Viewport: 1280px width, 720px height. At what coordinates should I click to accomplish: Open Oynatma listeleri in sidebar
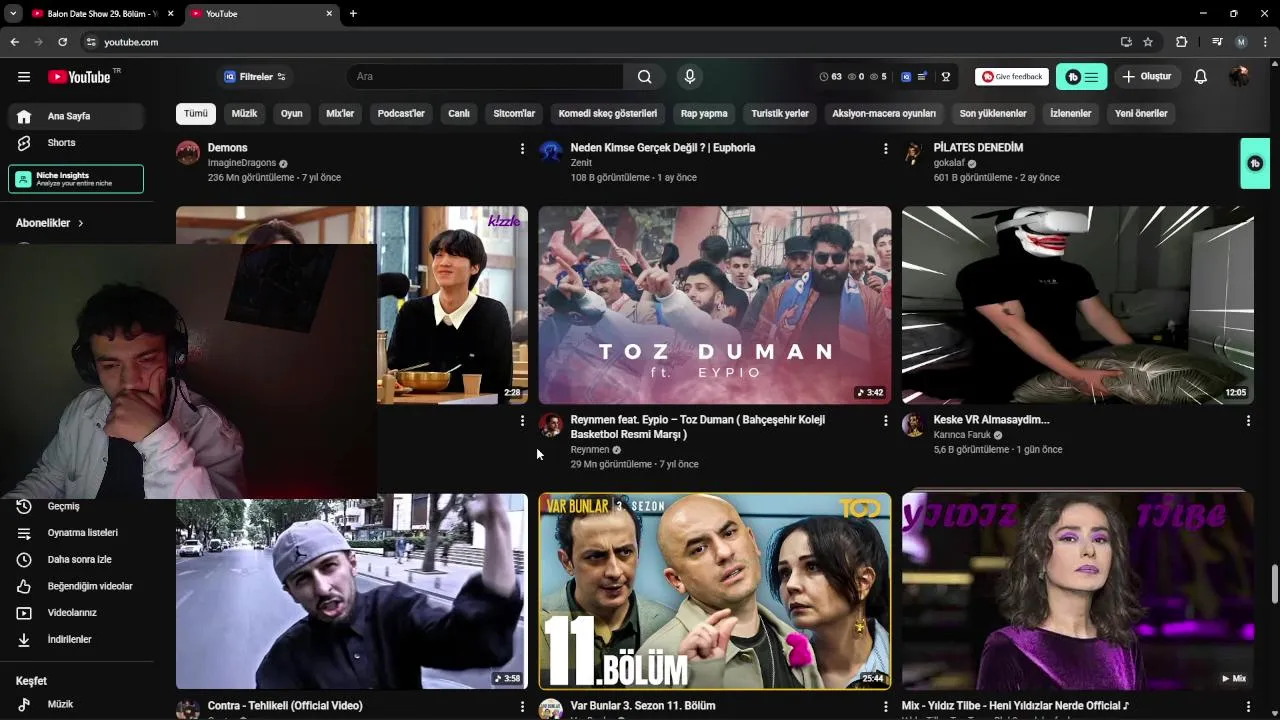pyautogui.click(x=76, y=533)
